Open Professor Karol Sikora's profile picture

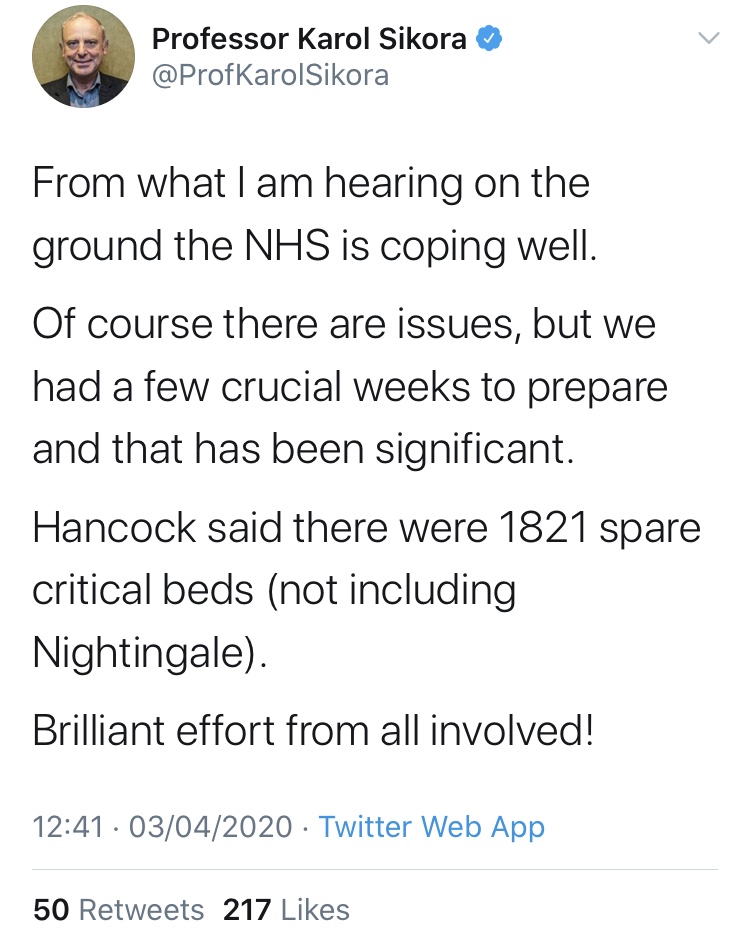[x=83, y=56]
